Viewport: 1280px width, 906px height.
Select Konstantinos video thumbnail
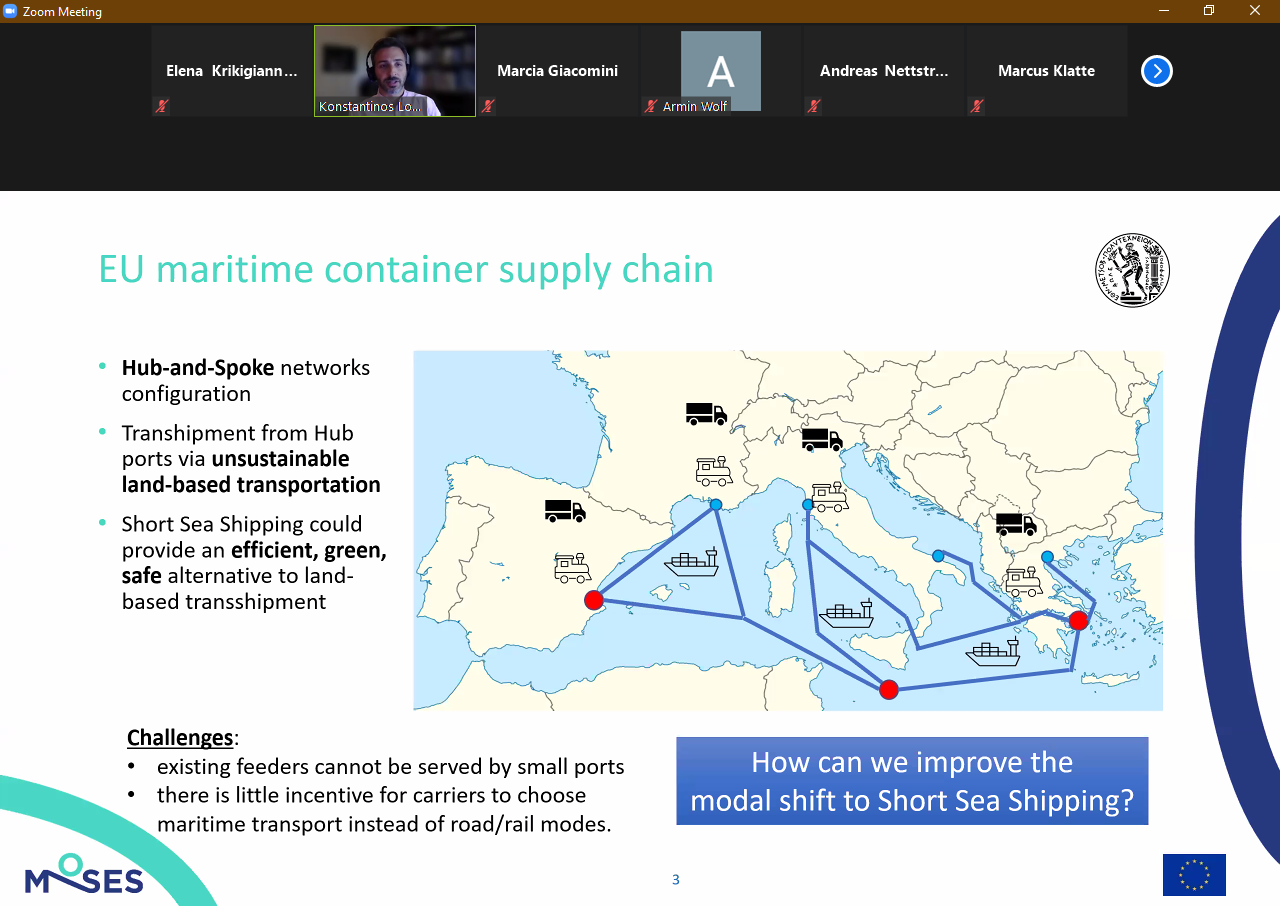coord(395,71)
